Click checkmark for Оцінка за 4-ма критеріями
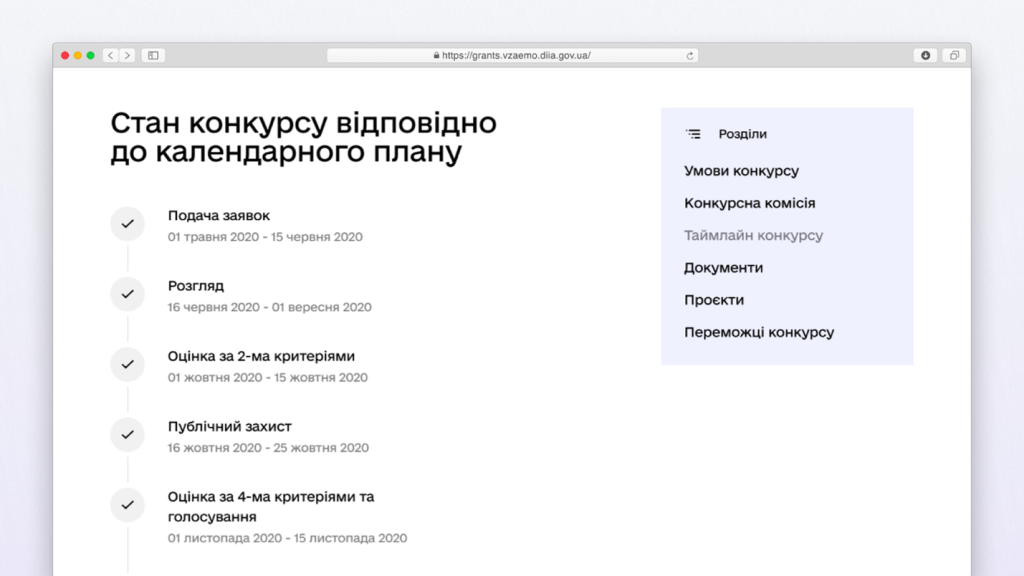The image size is (1024, 576). pos(127,505)
